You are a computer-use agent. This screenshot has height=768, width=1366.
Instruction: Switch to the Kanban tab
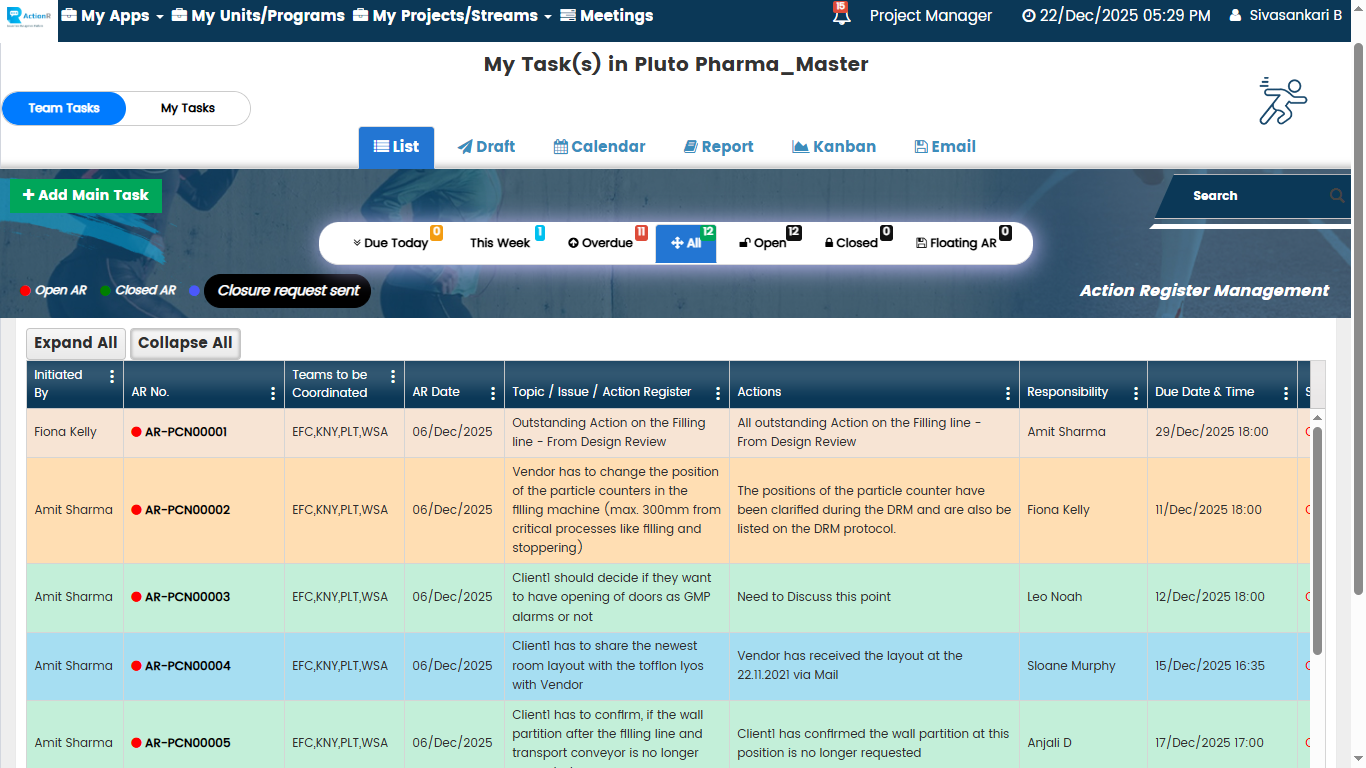[834, 147]
